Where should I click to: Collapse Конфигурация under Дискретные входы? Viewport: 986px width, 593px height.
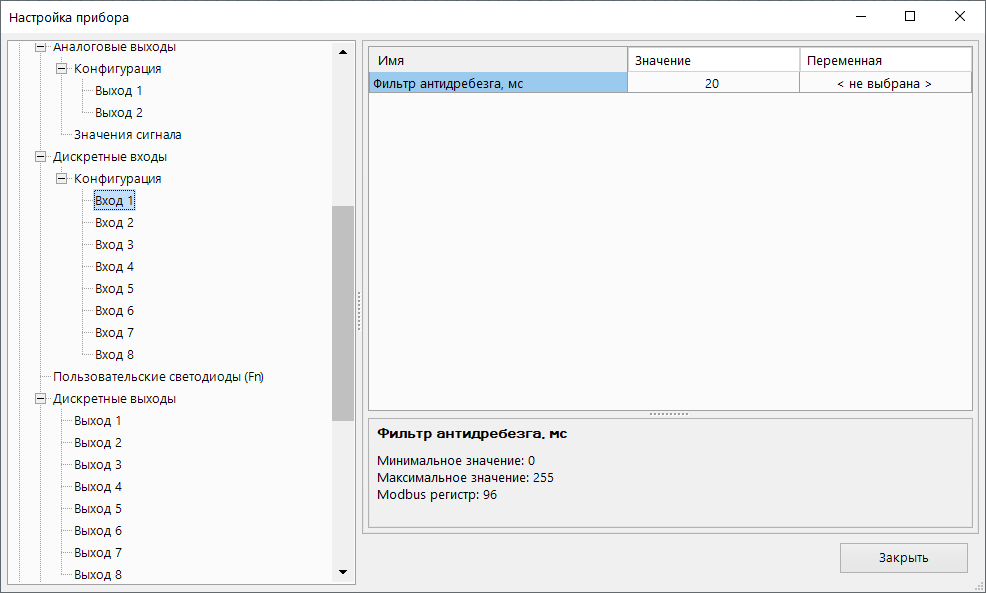tap(62, 179)
